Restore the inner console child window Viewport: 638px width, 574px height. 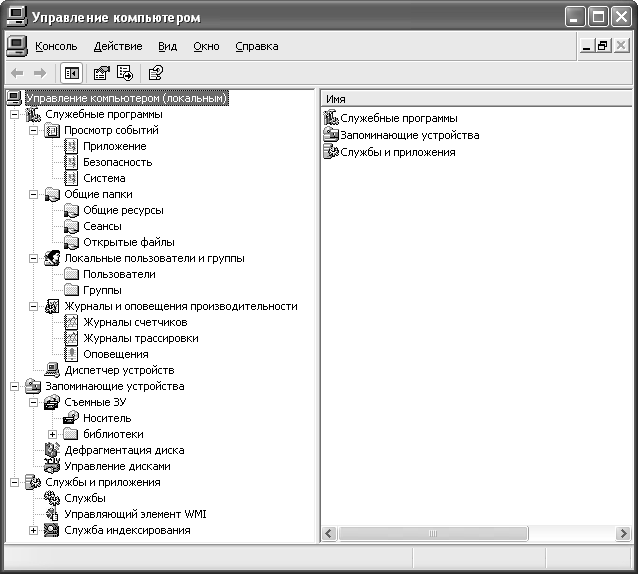click(603, 46)
